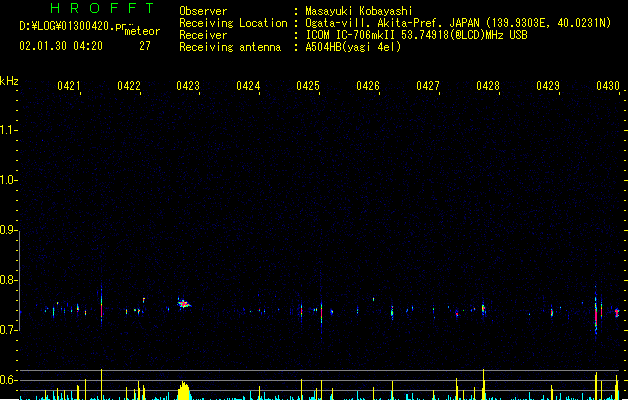Viewport: 629px width, 400px height.
Task: Click the 0421 time marker
Action: 69,86
